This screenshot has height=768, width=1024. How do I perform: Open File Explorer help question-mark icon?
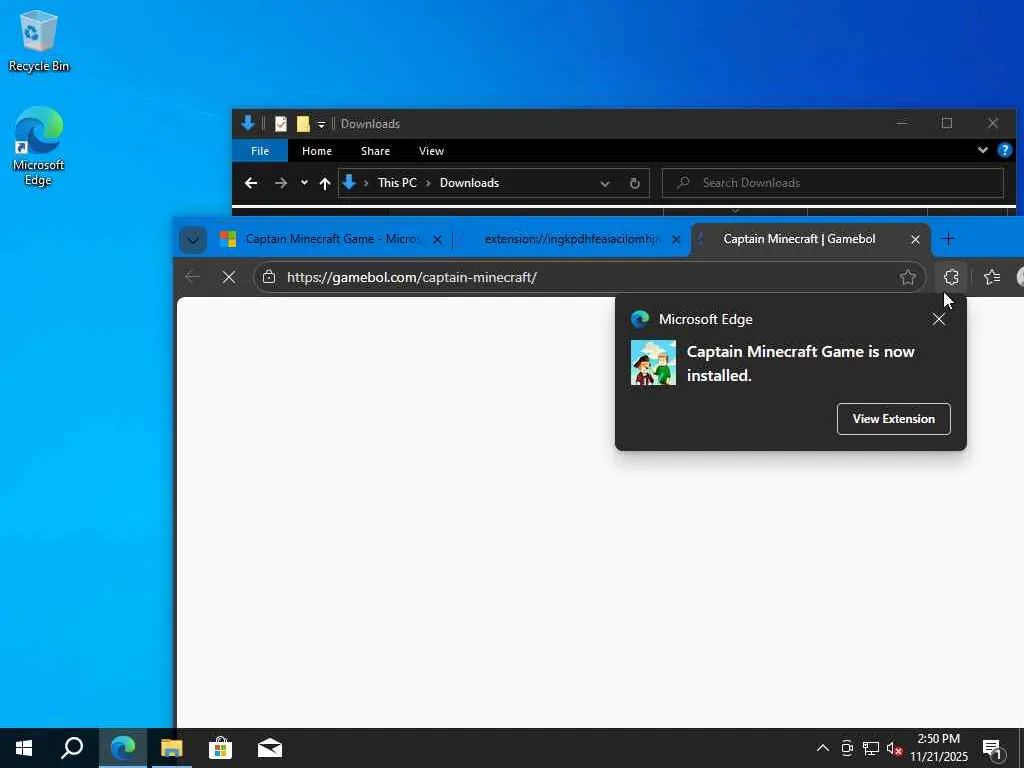[x=1004, y=150]
